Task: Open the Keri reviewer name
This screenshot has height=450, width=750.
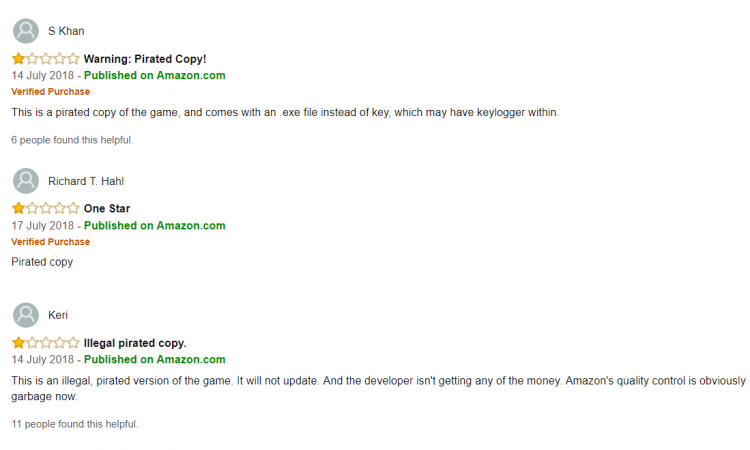Action: point(58,315)
